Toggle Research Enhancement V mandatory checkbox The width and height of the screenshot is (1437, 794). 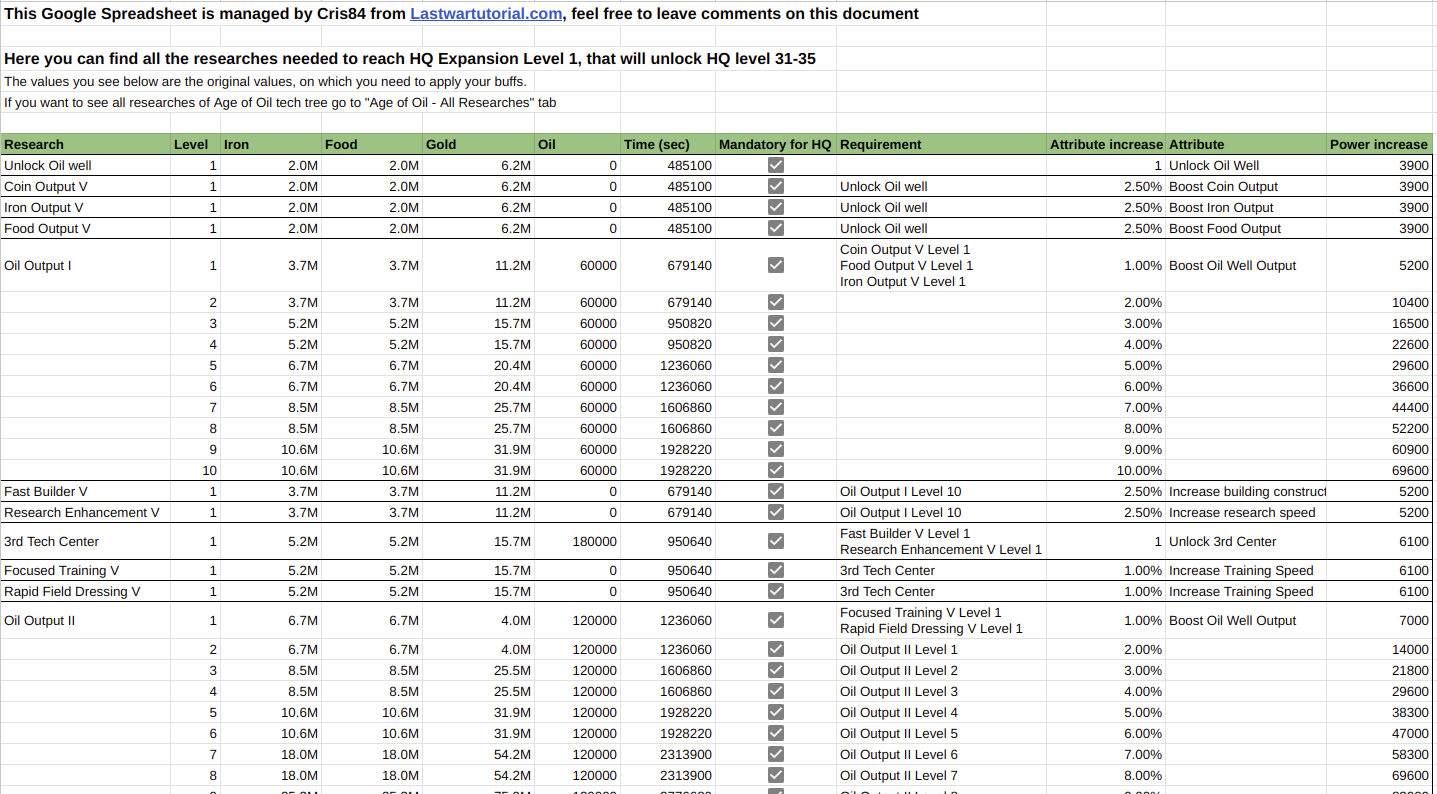point(776,512)
